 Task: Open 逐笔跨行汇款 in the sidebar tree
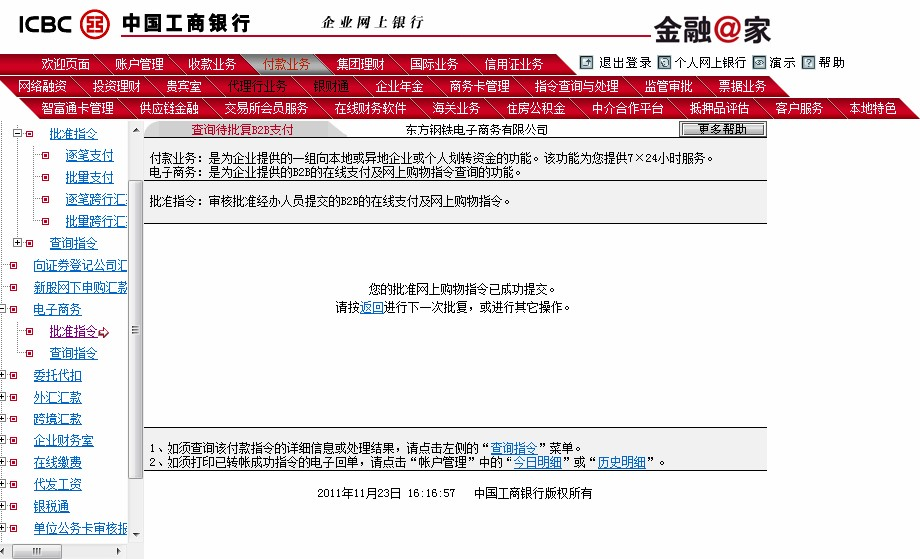pyautogui.click(x=96, y=199)
